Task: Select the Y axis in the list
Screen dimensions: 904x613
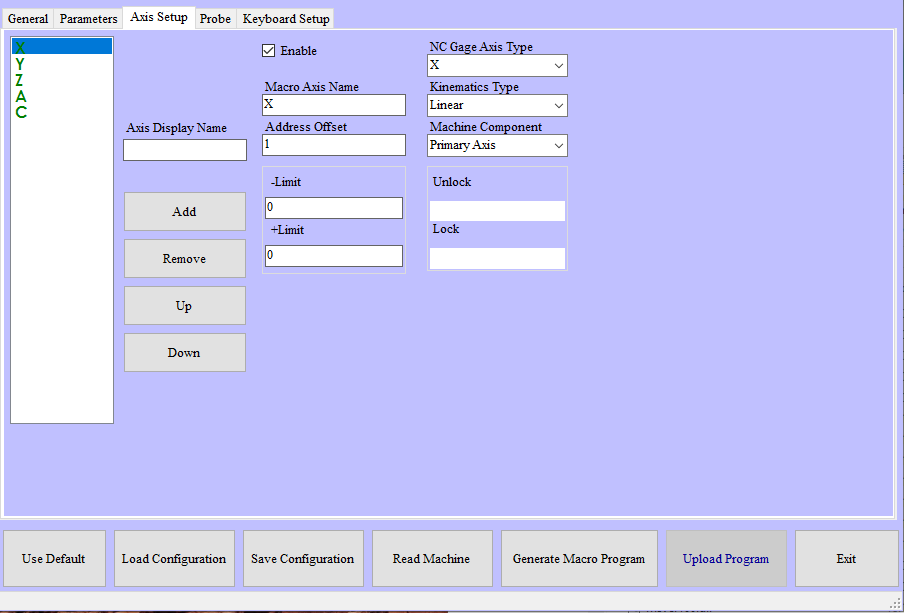Action: click(x=20, y=64)
